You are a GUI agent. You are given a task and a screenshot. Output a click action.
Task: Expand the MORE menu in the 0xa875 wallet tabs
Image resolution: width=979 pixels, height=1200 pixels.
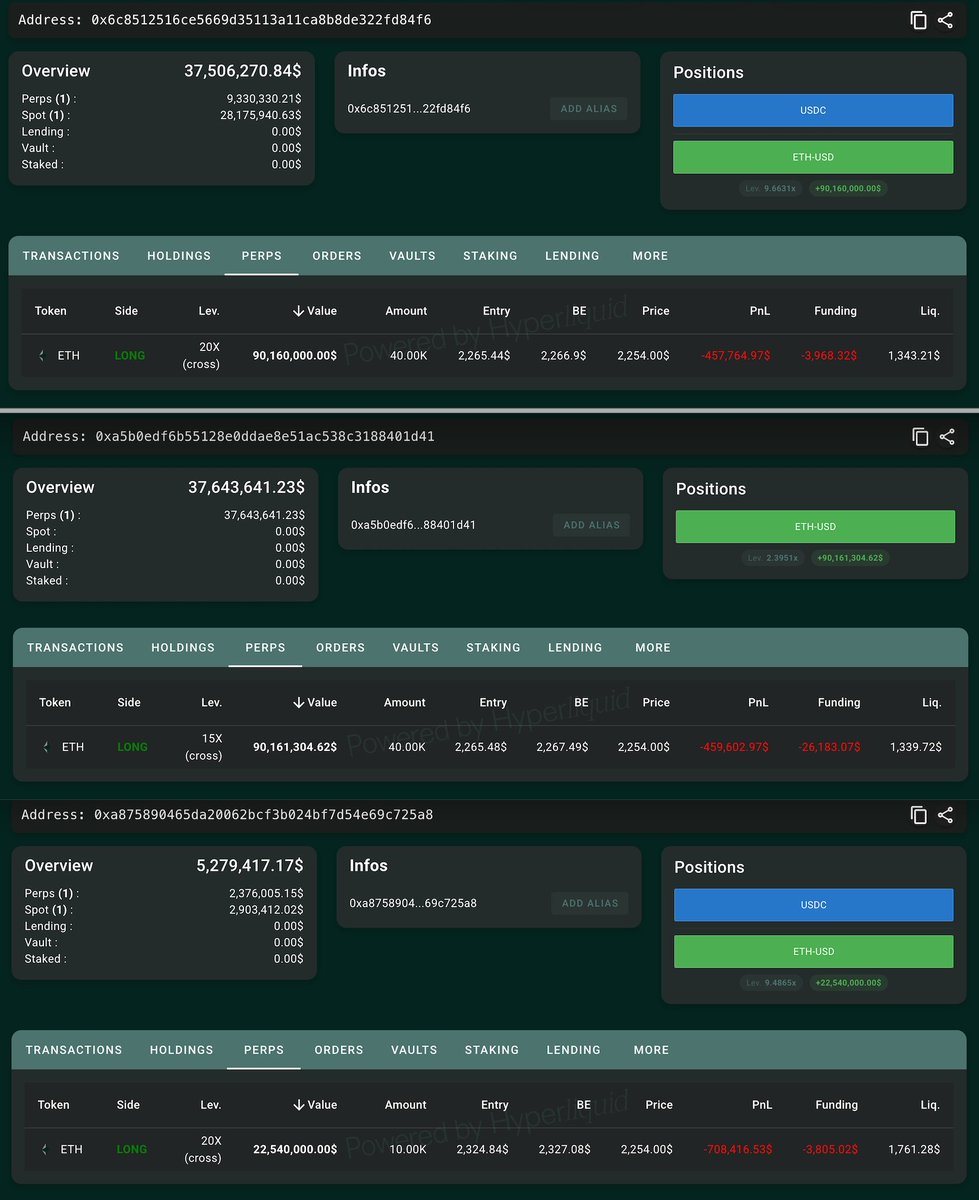click(x=651, y=1050)
